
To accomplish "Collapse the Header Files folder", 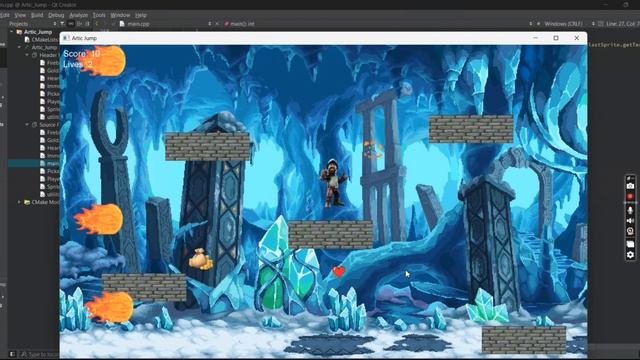I will click(27, 55).
